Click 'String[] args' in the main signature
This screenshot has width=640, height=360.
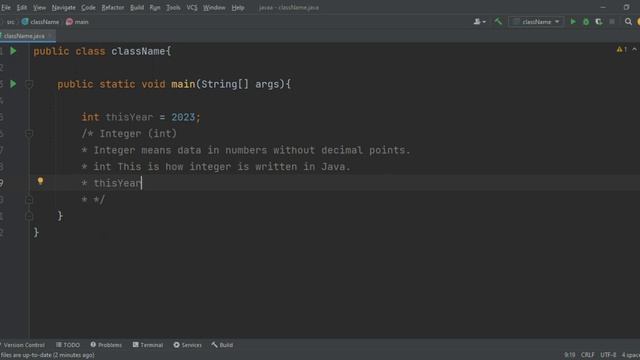(240, 84)
